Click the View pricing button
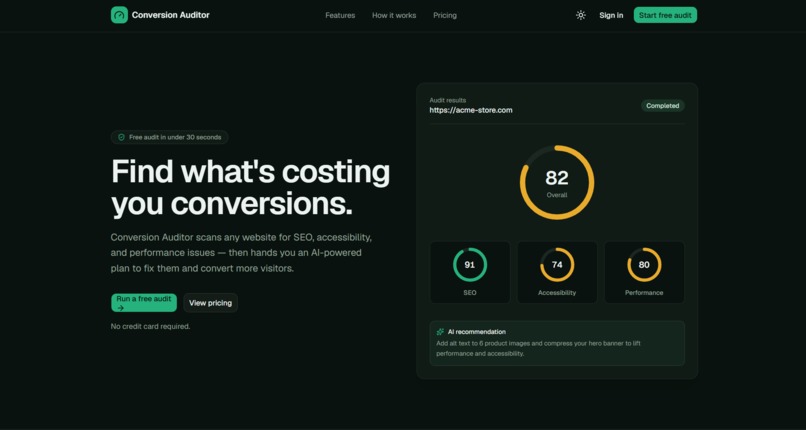806x430 pixels. pos(210,303)
